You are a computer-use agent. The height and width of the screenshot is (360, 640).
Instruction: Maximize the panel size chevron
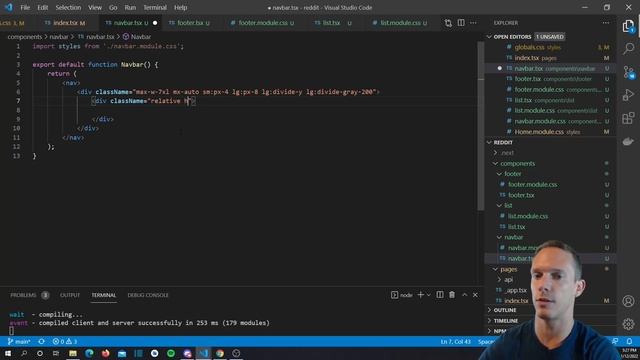tap(464, 295)
